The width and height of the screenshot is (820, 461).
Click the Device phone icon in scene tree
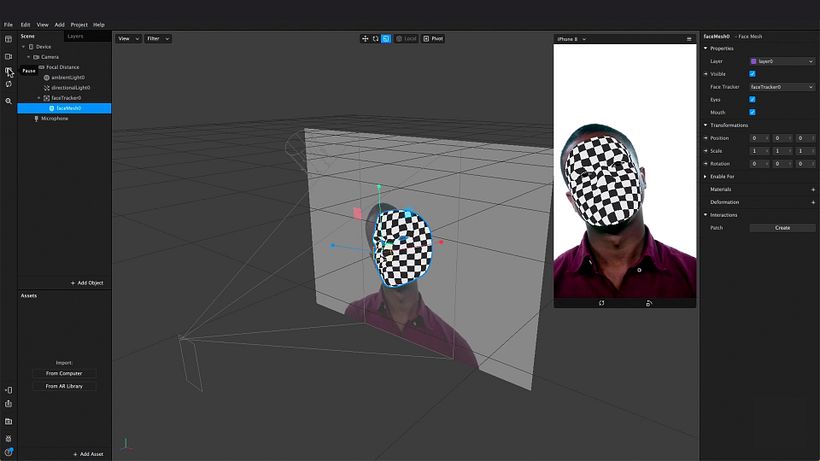click(31, 47)
